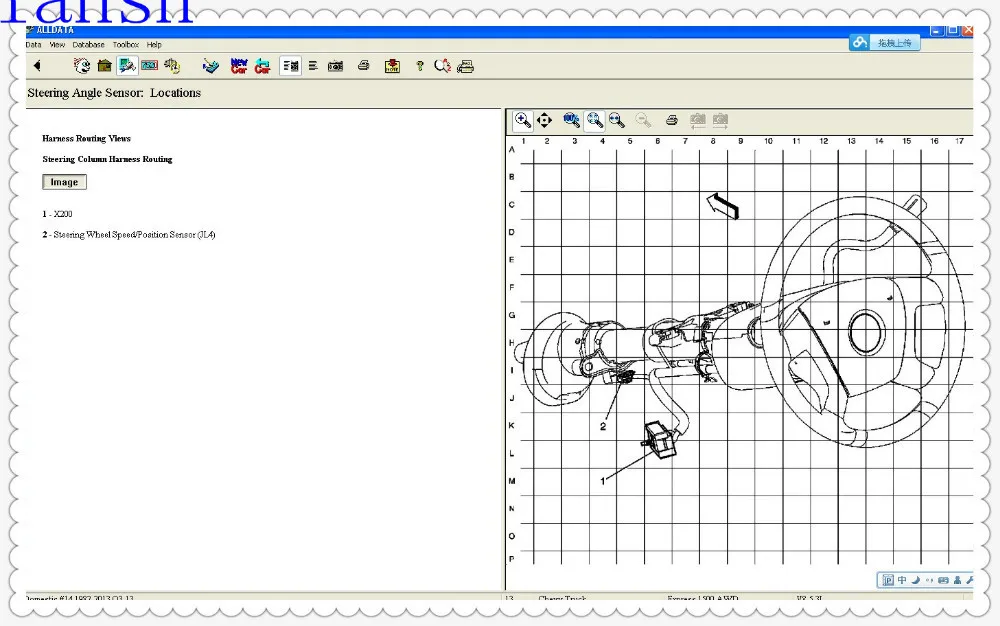Click the red-framed display icon

[150, 66]
